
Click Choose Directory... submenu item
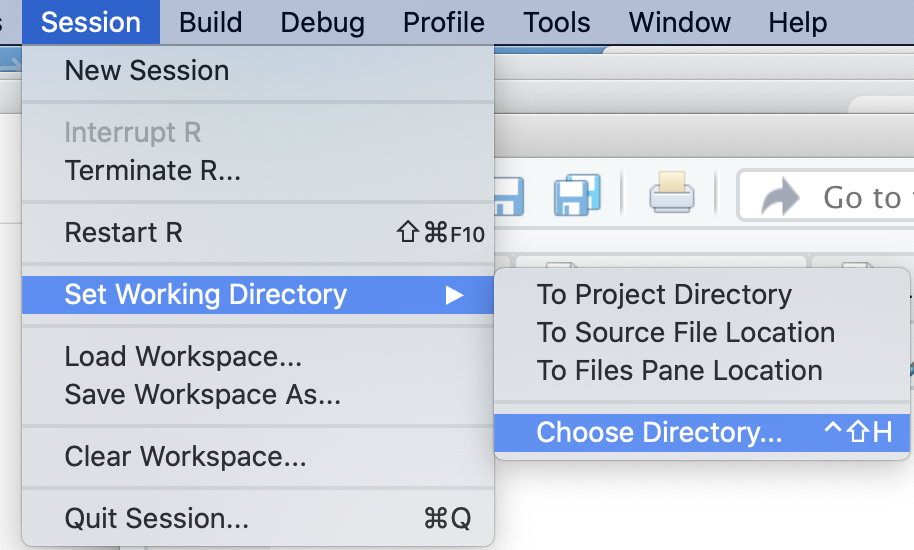coord(702,433)
